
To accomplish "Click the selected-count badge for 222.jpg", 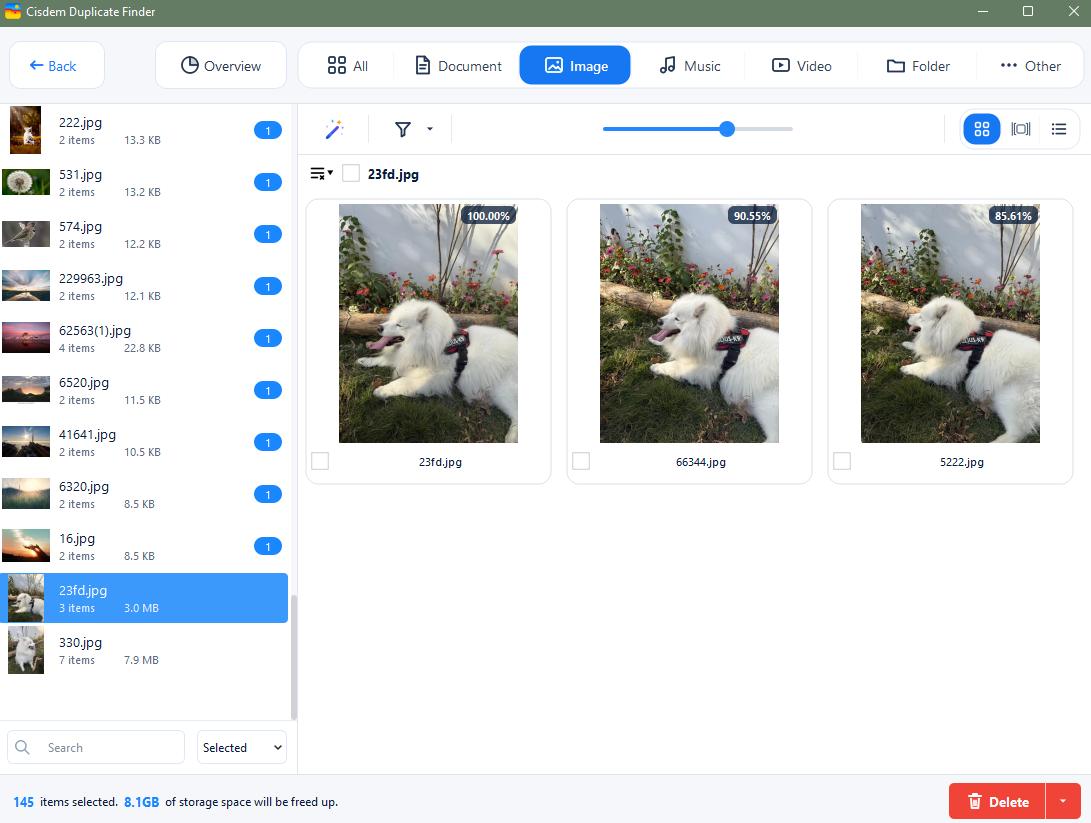I will (268, 130).
